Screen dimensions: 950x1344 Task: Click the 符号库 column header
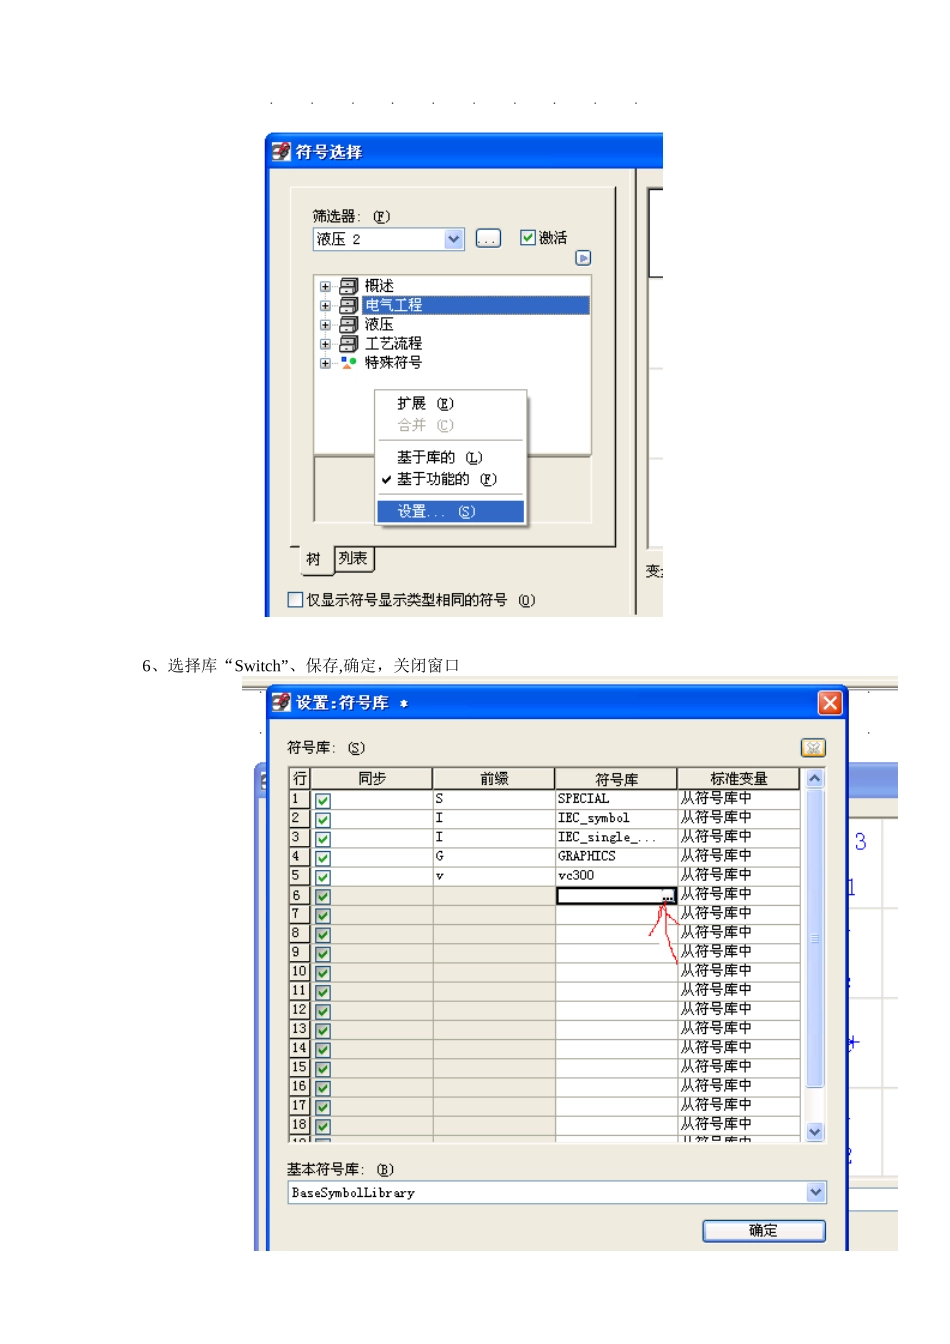(x=616, y=778)
